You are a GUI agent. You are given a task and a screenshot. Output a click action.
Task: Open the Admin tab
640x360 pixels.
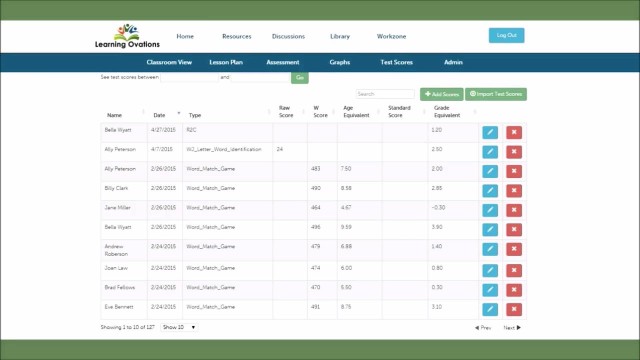[453, 62]
